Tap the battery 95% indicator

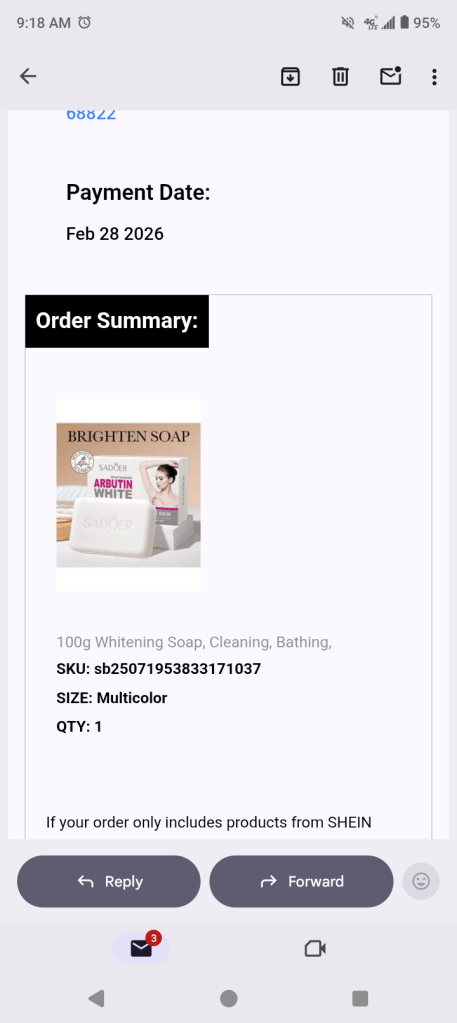[420, 23]
